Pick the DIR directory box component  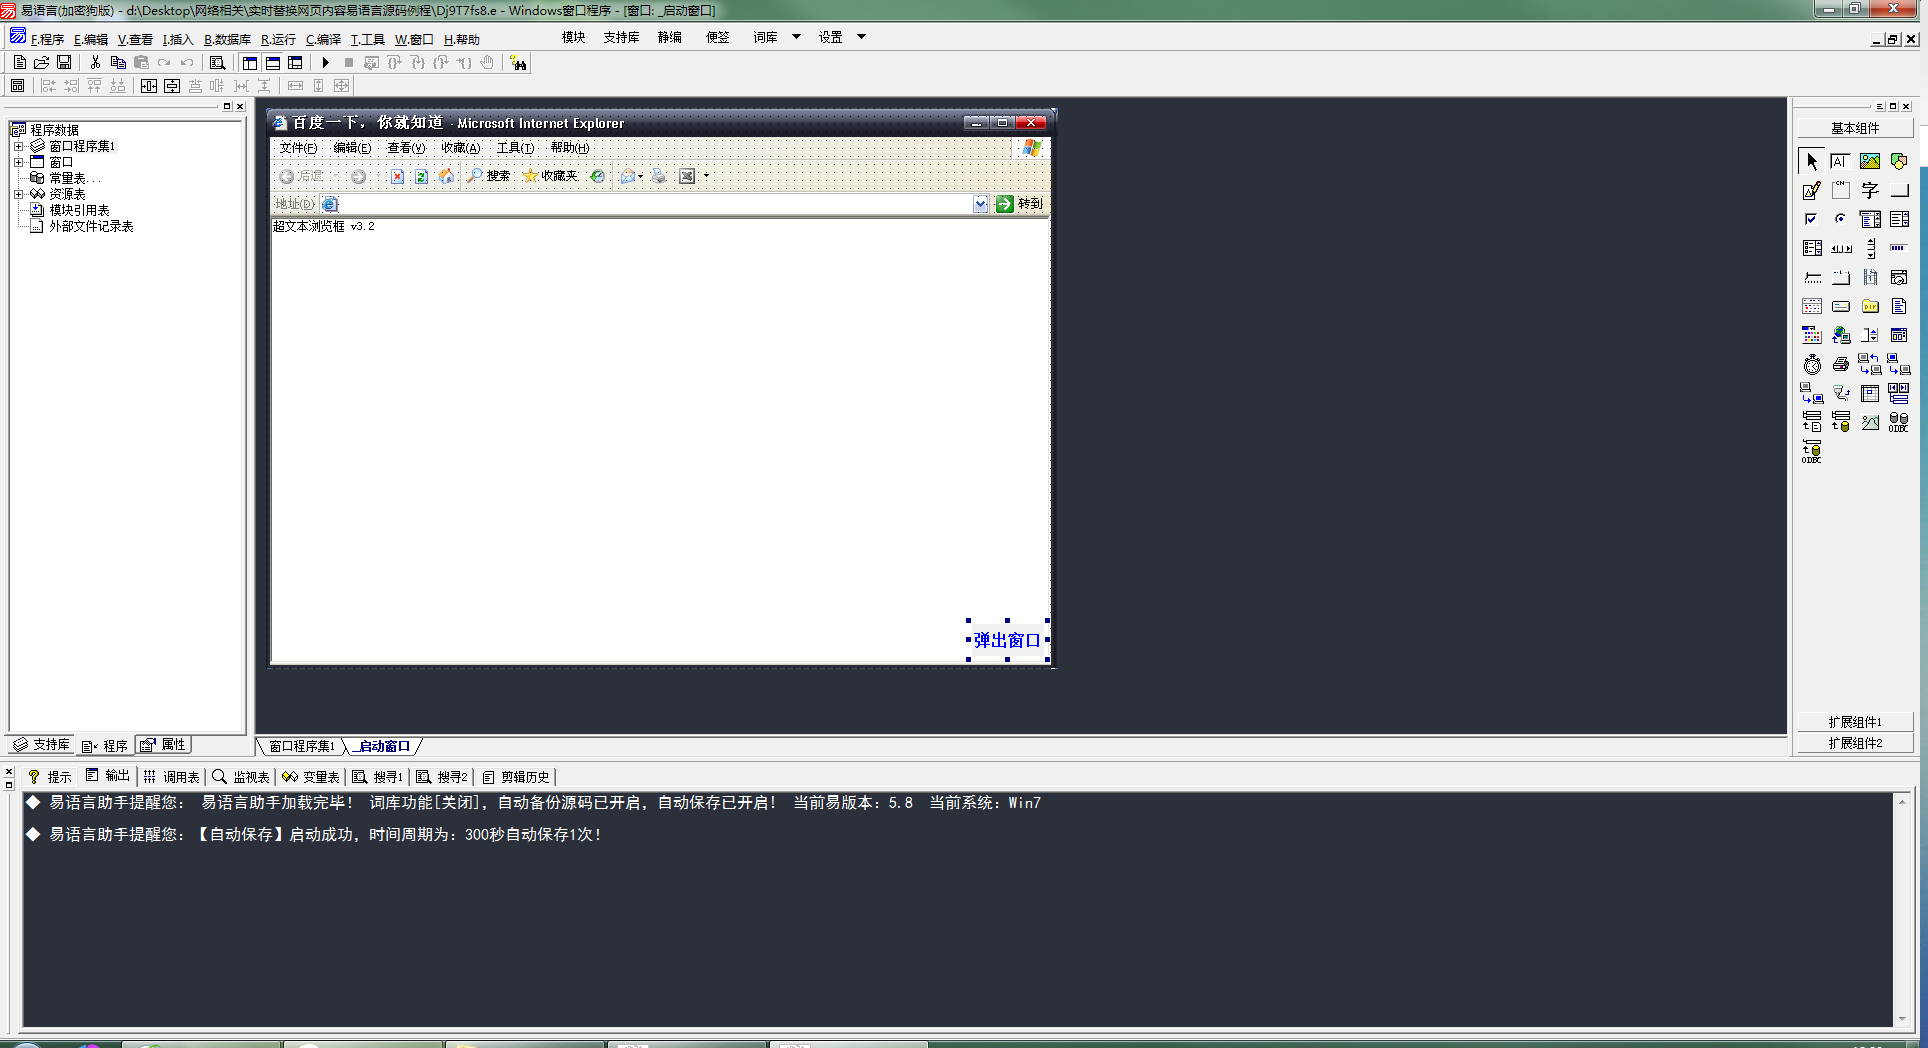1870,306
